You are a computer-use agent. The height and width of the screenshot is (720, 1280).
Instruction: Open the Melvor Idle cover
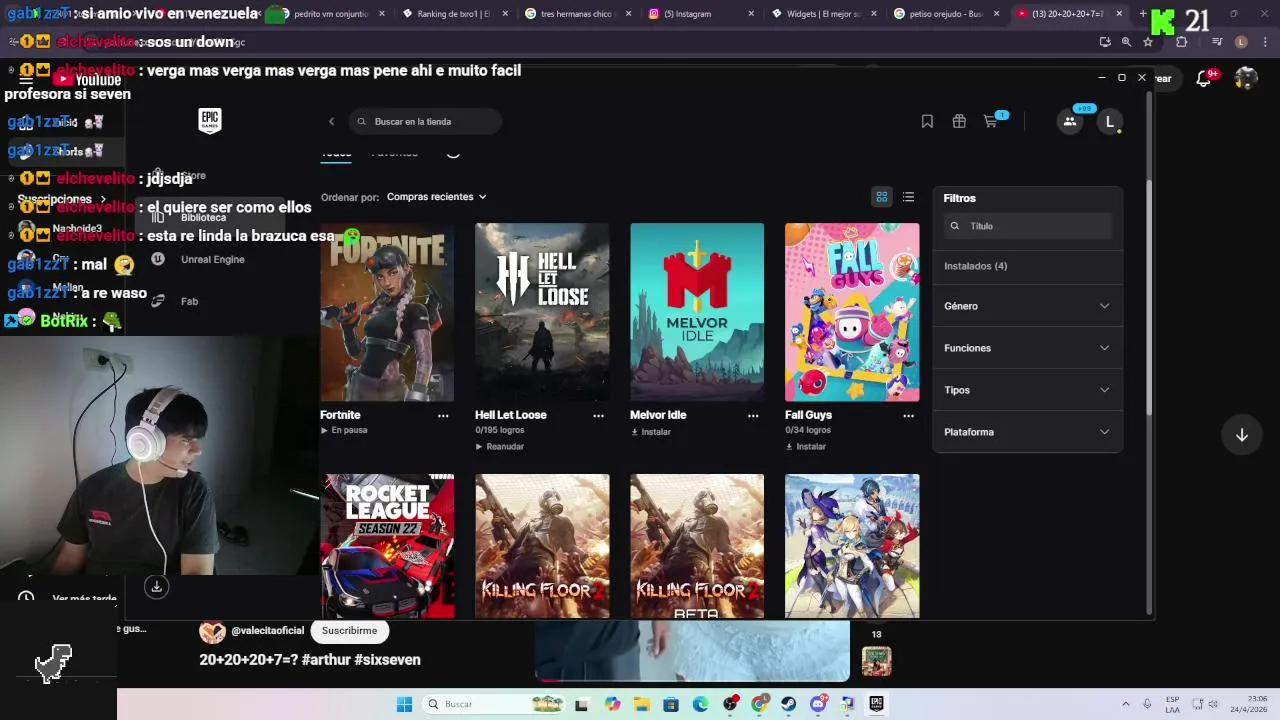tap(697, 312)
